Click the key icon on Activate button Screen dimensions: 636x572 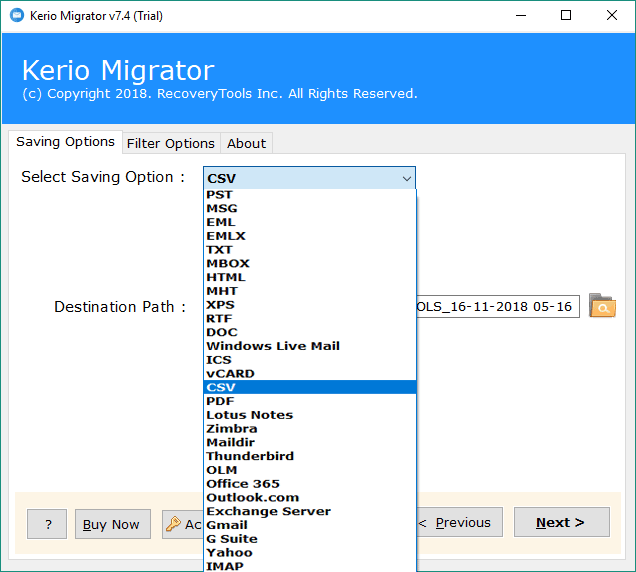(x=174, y=524)
